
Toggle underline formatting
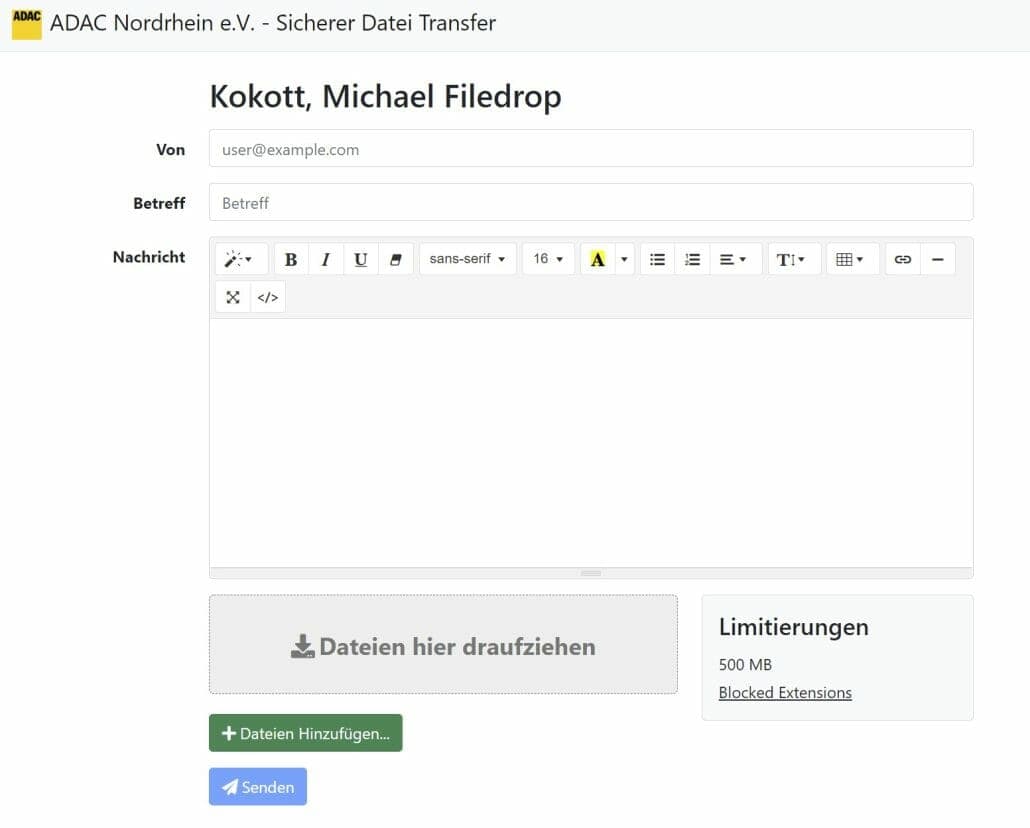coord(361,259)
